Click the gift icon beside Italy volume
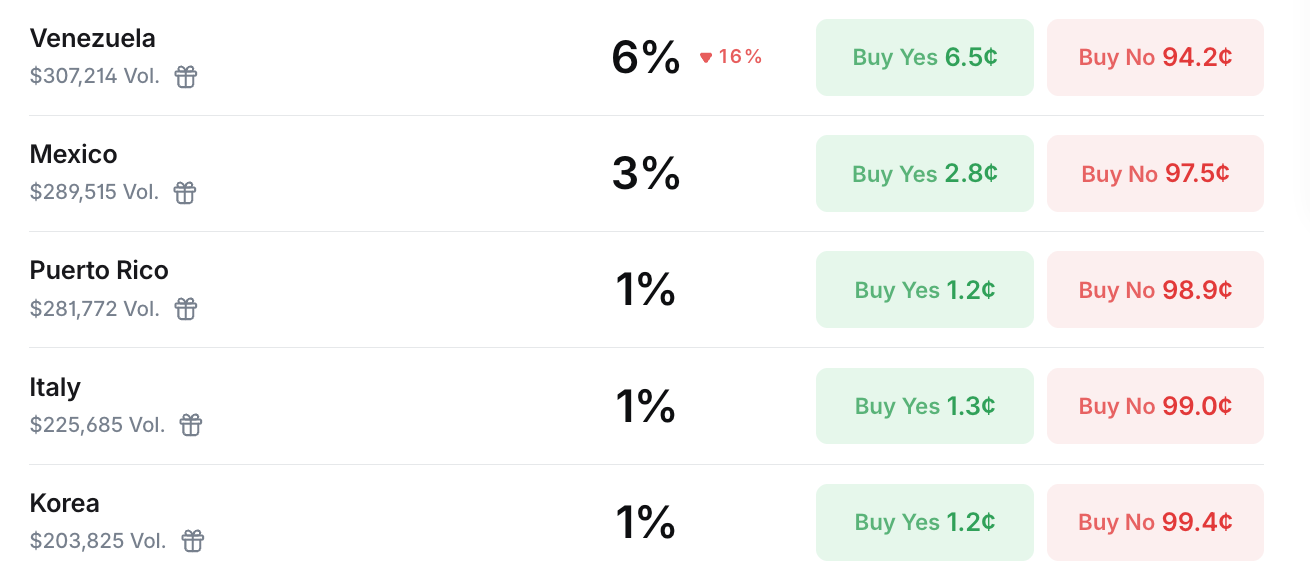 [191, 425]
